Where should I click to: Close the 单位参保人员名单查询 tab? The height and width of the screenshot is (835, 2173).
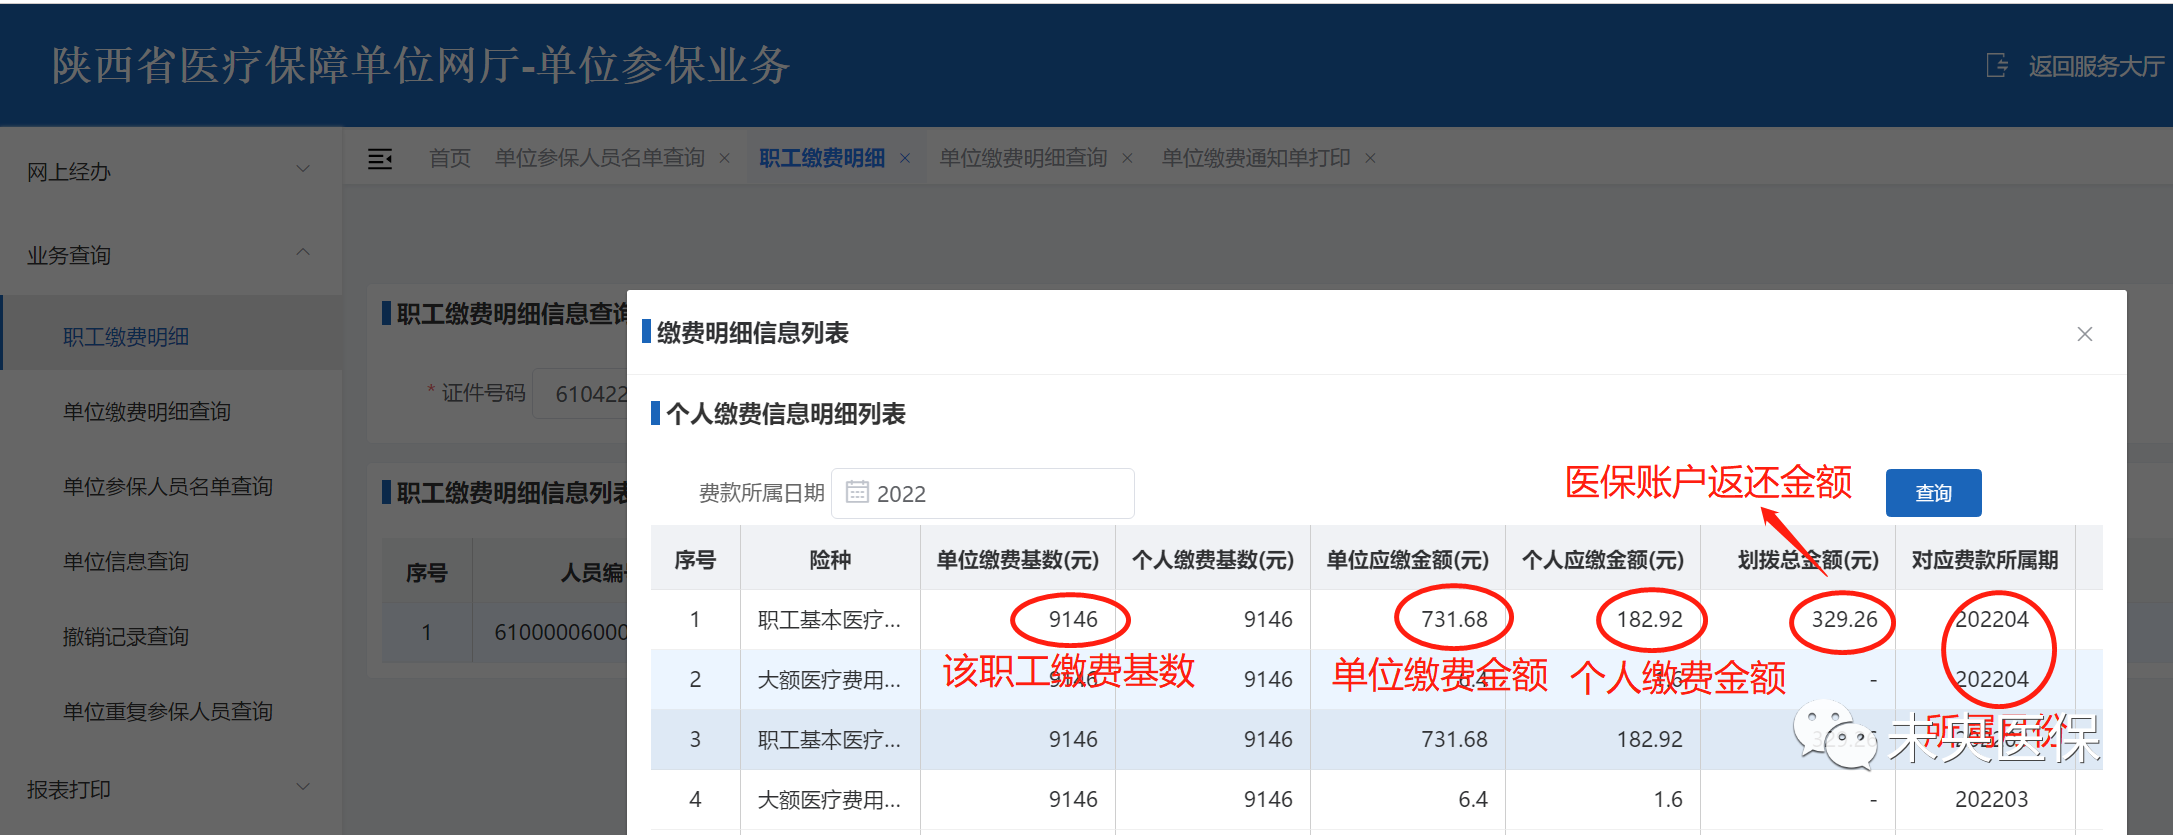[724, 158]
